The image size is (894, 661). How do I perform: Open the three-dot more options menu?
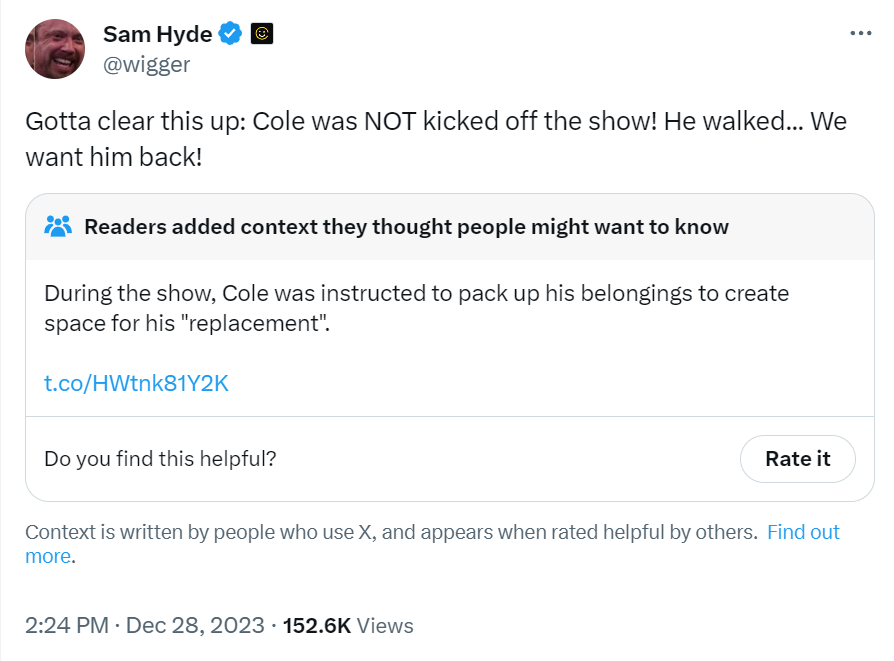point(860,33)
